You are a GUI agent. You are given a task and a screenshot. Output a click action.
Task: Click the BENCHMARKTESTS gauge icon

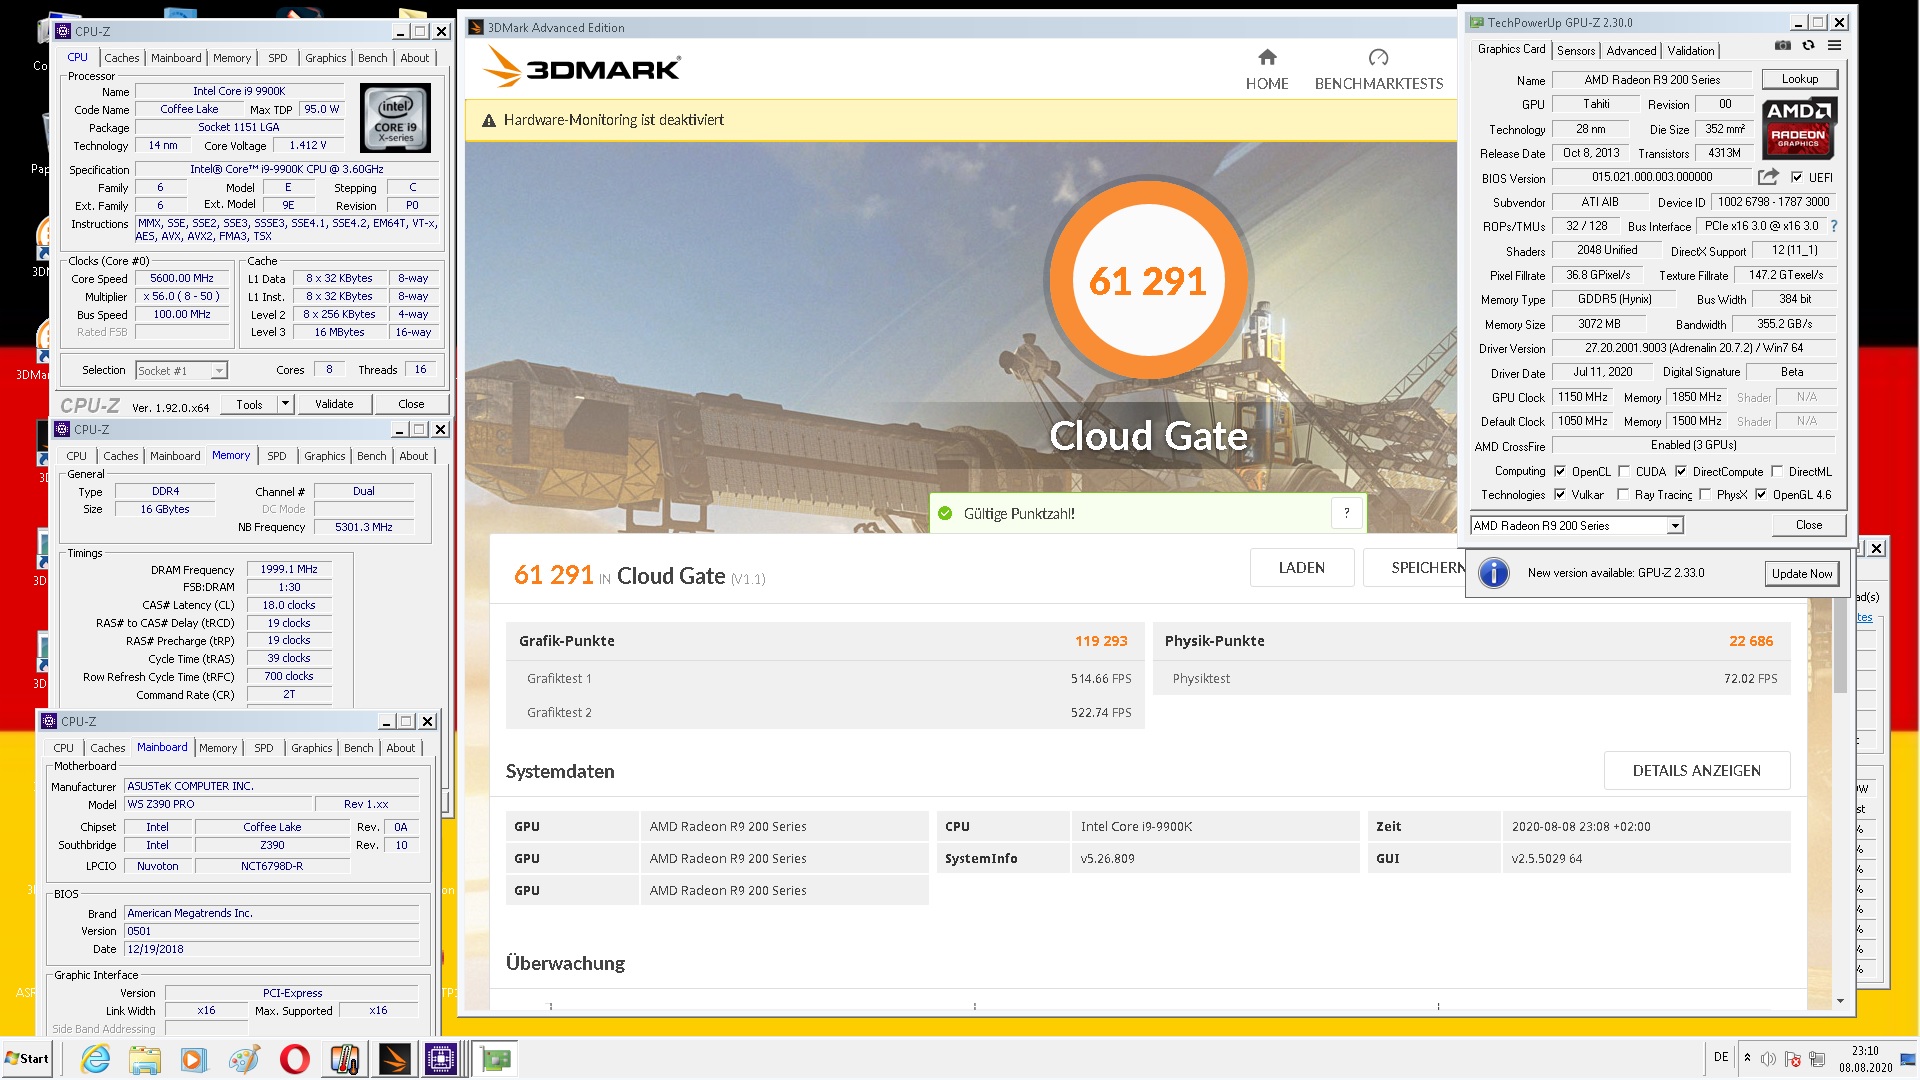(1379, 57)
